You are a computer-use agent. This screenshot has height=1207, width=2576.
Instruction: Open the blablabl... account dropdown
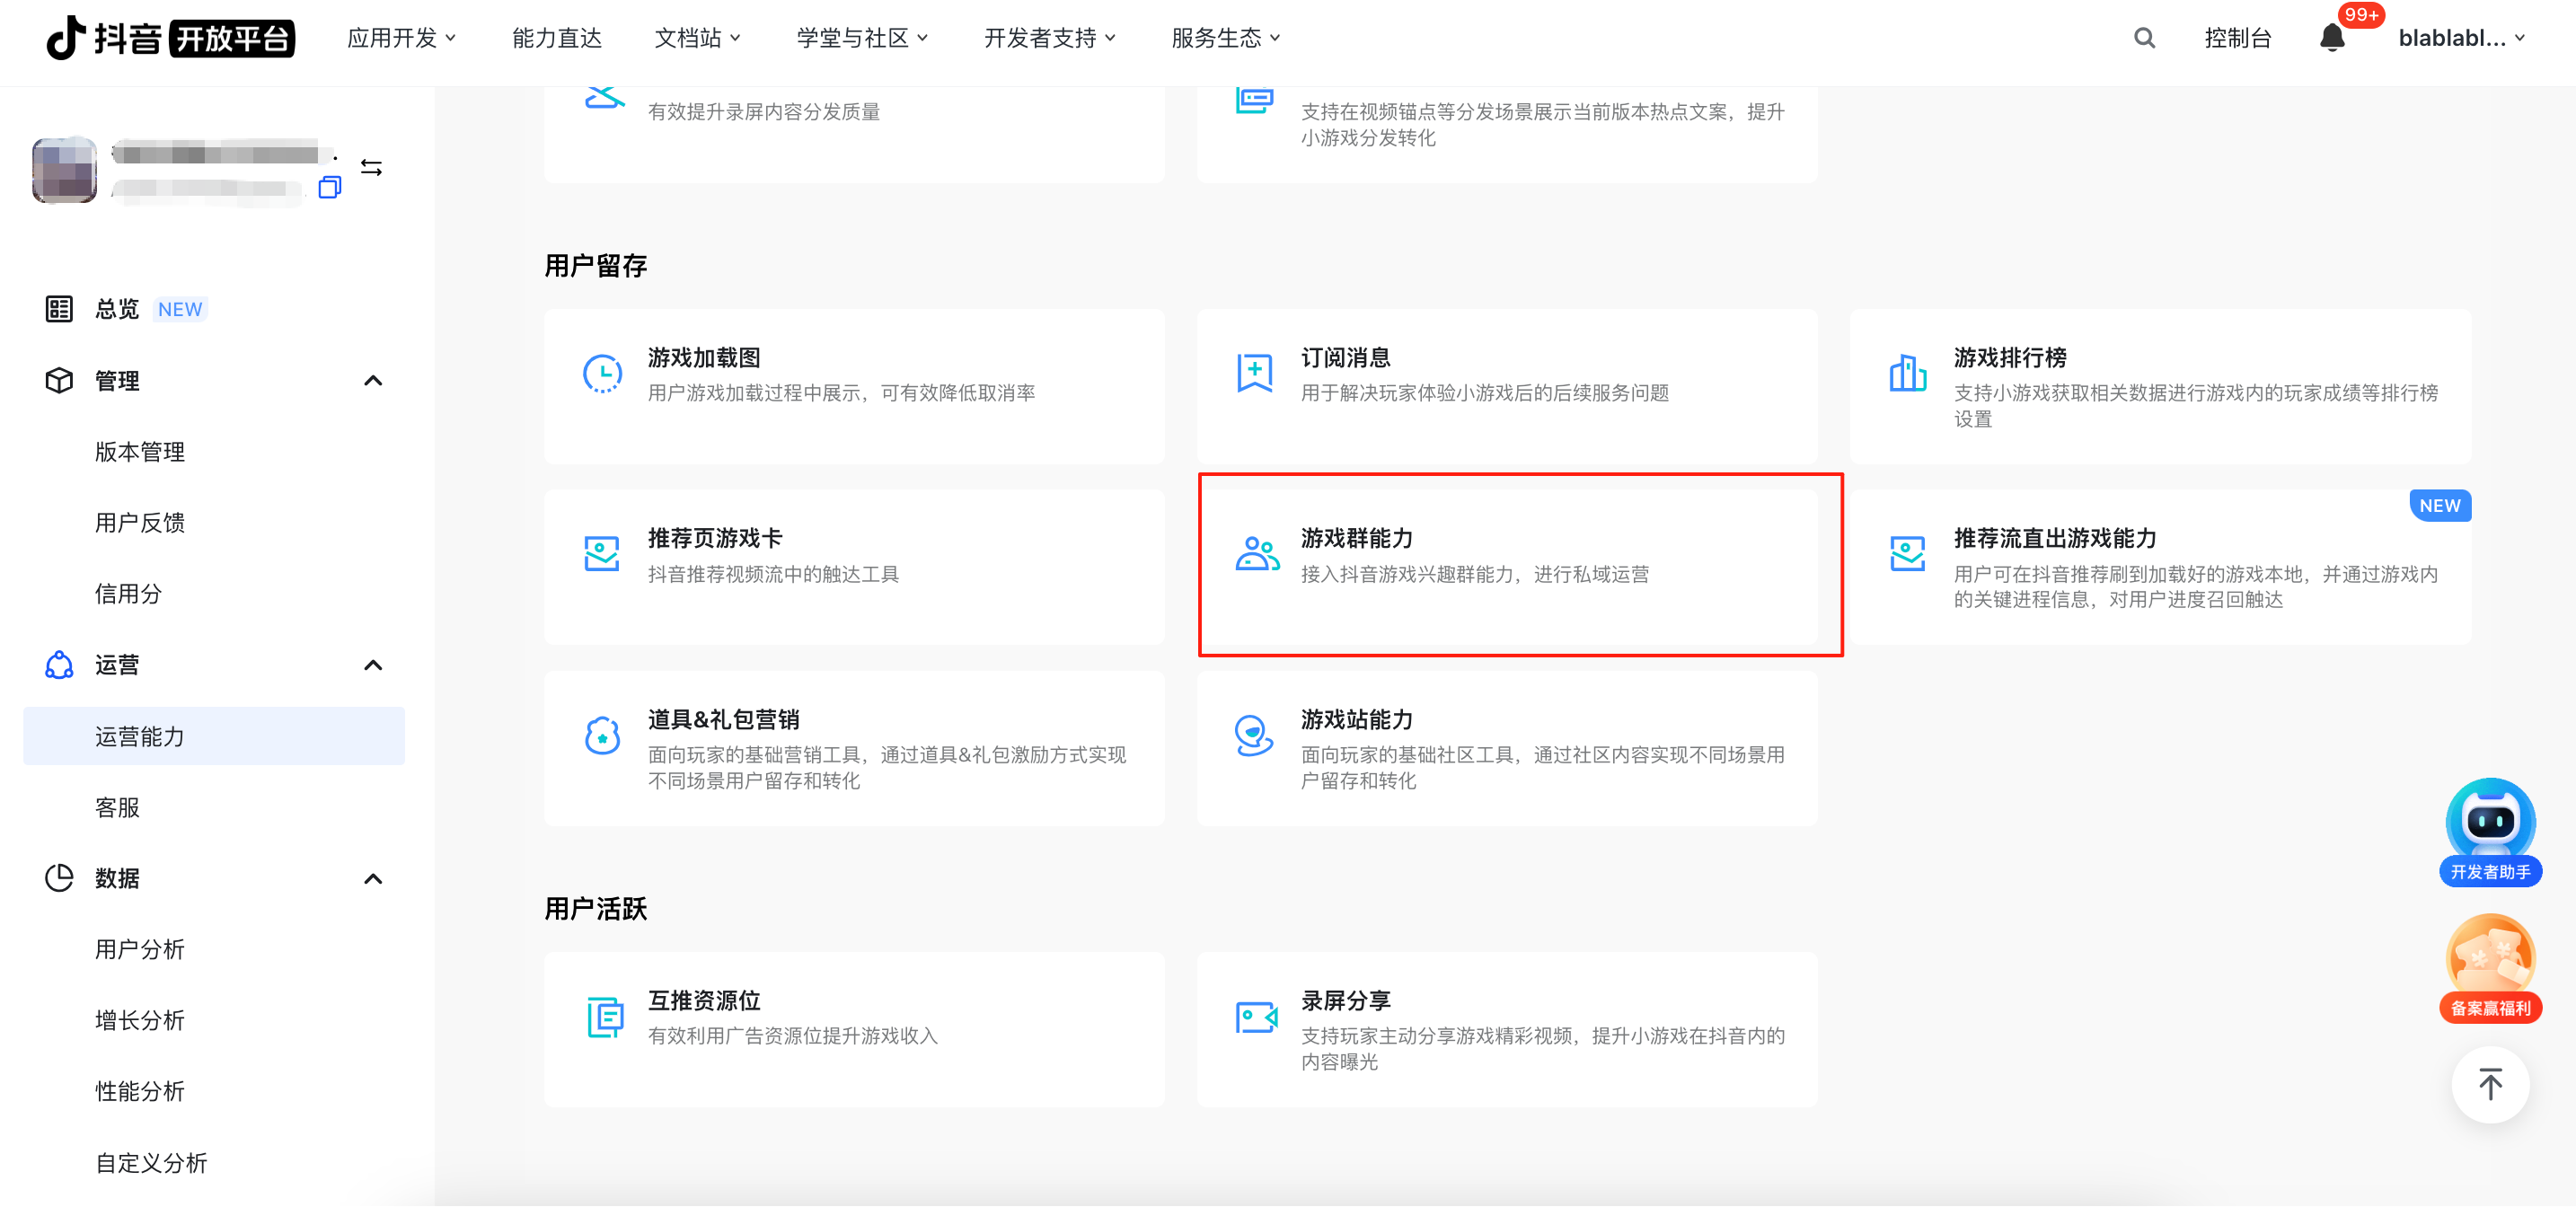tap(2462, 38)
